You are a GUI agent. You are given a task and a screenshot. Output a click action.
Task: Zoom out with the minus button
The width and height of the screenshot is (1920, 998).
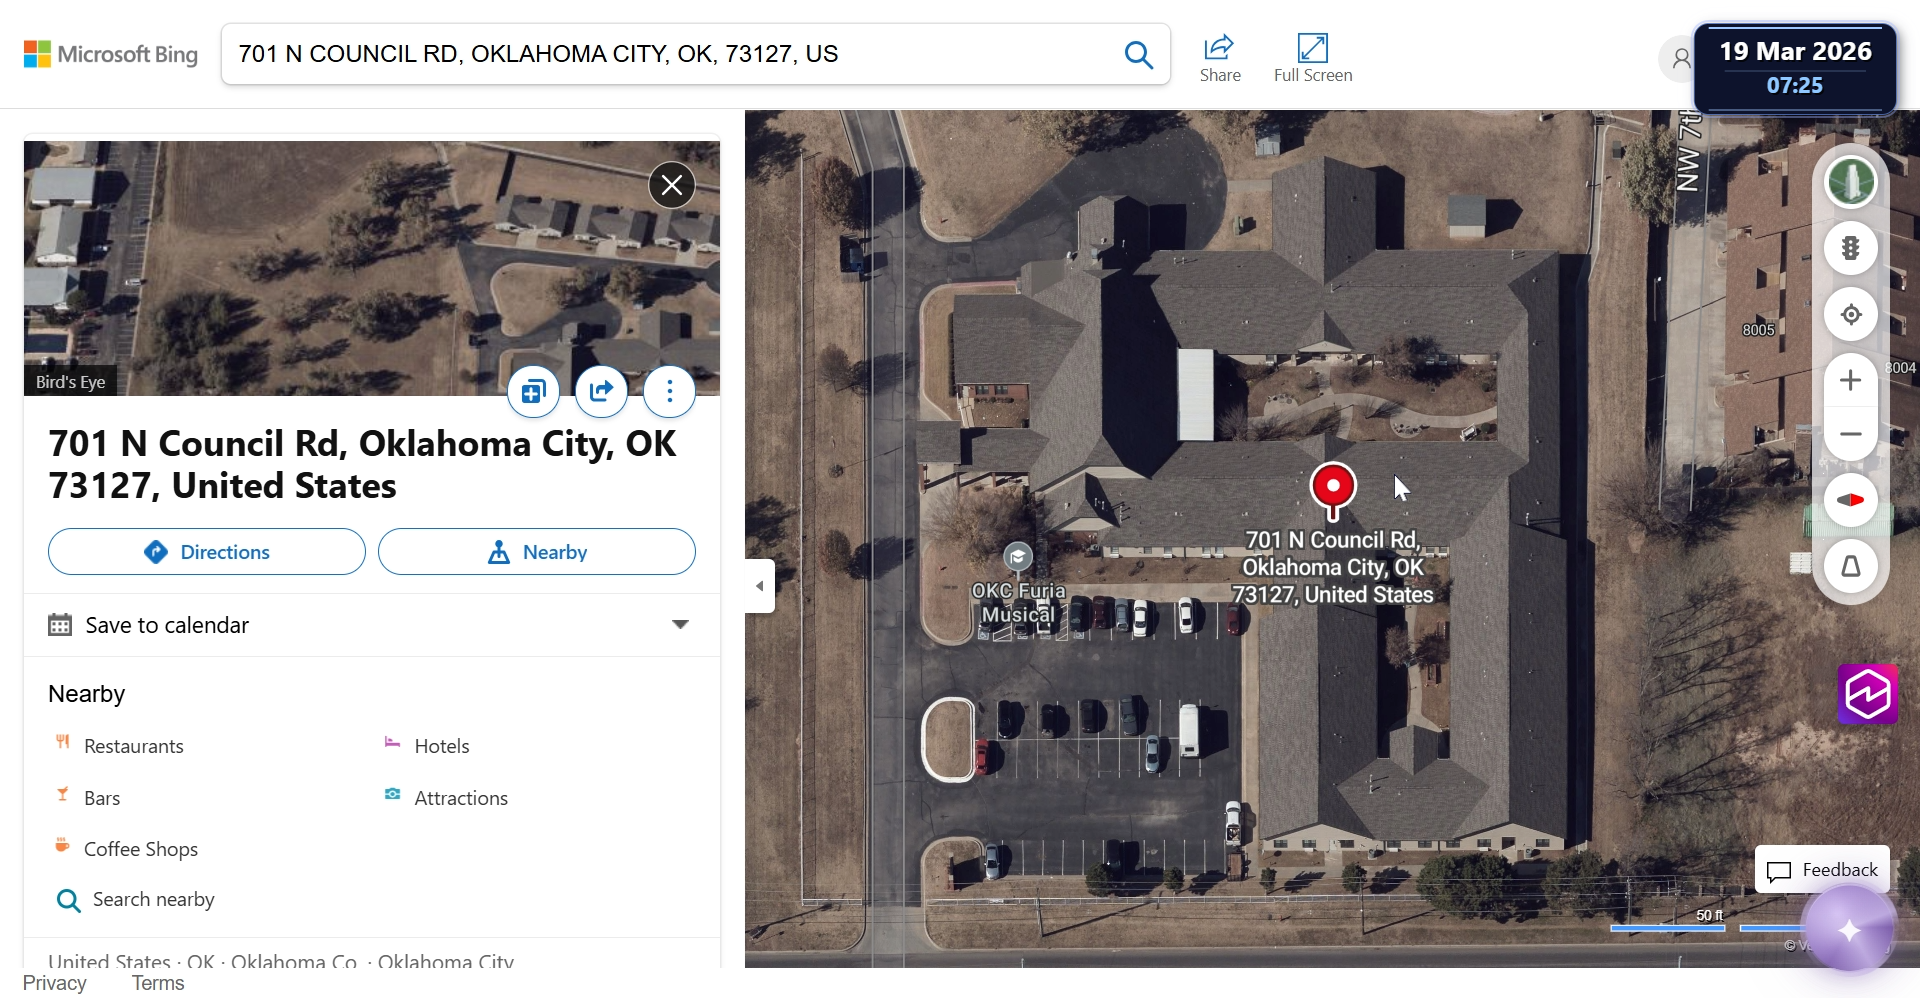(1851, 434)
